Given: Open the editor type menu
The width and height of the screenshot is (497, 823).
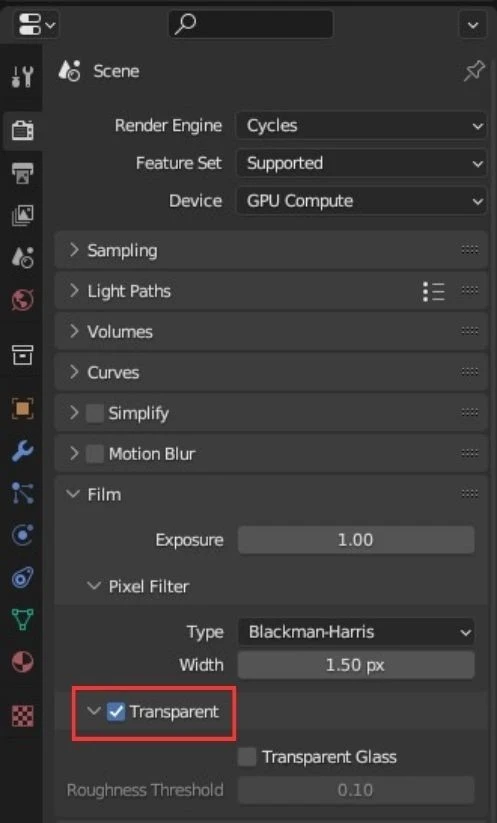Looking at the screenshot, I should point(36,24).
